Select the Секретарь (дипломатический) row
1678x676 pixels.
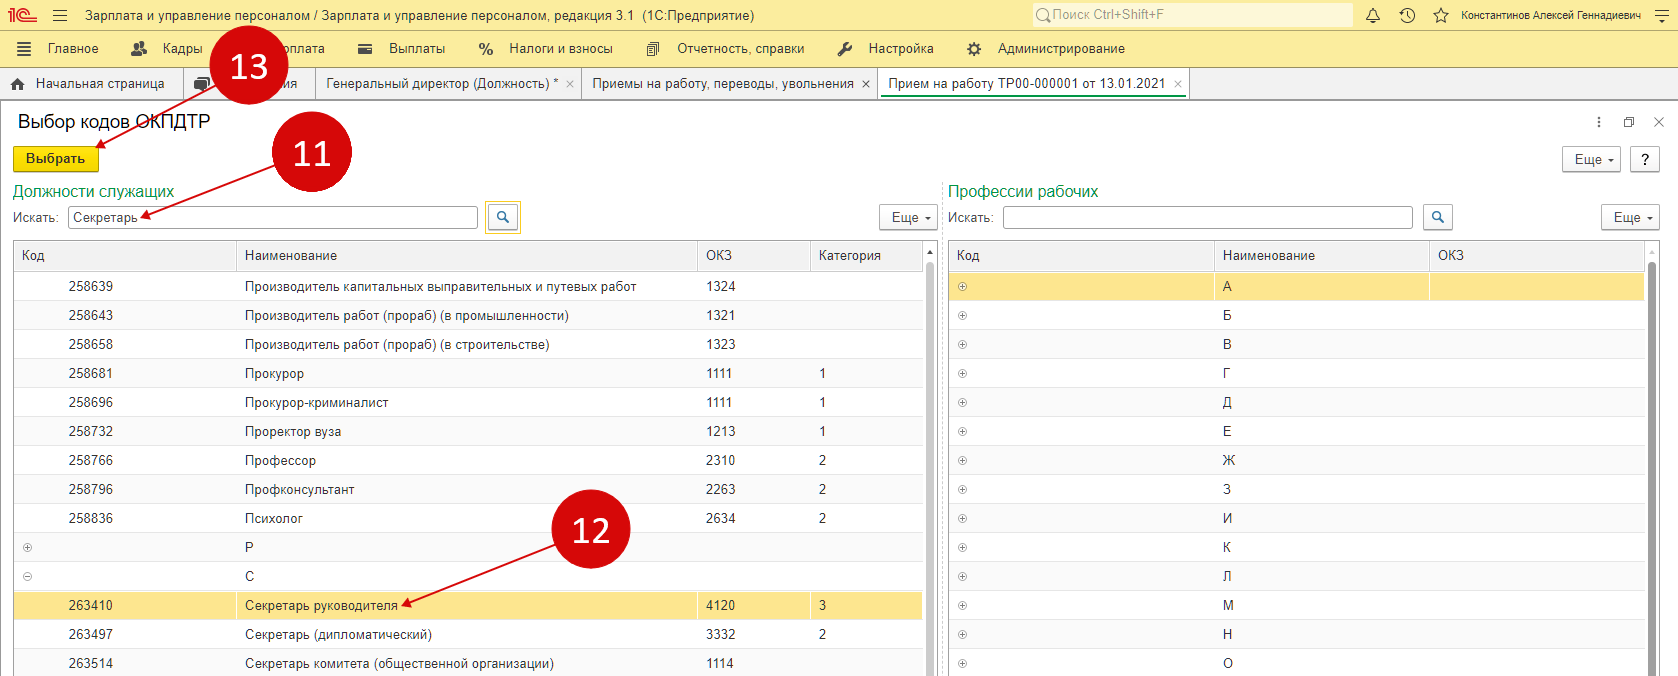tap(468, 634)
